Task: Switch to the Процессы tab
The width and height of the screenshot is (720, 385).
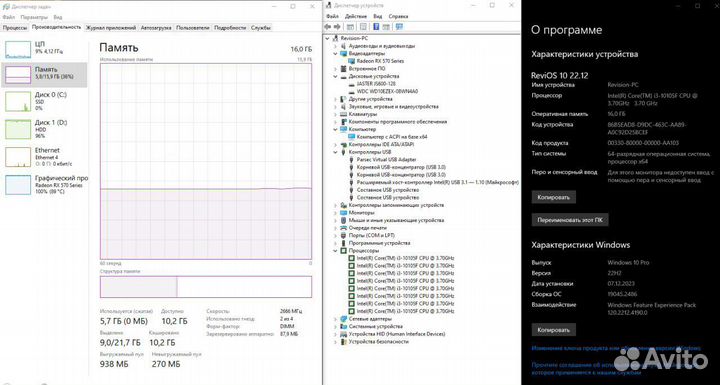Action: pyautogui.click(x=15, y=28)
